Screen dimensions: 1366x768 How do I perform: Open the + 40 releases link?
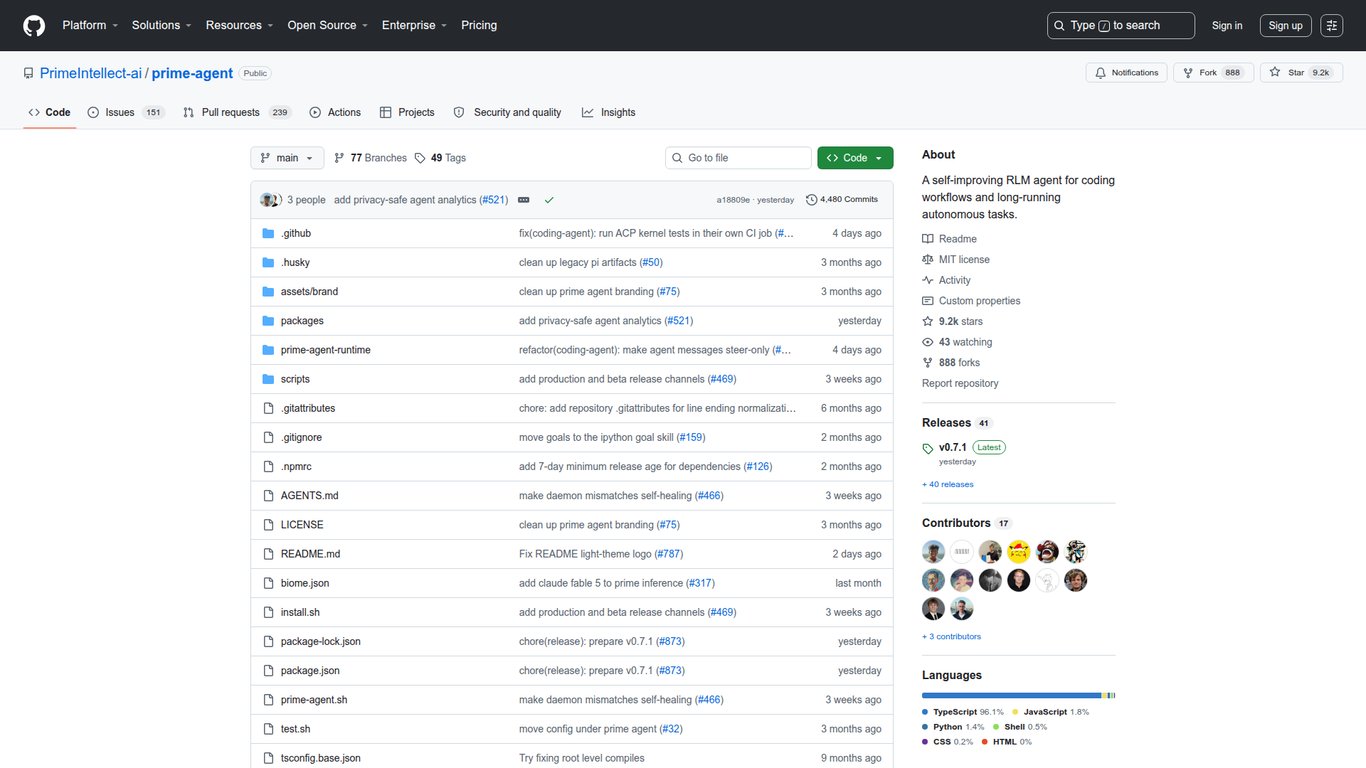coord(948,485)
